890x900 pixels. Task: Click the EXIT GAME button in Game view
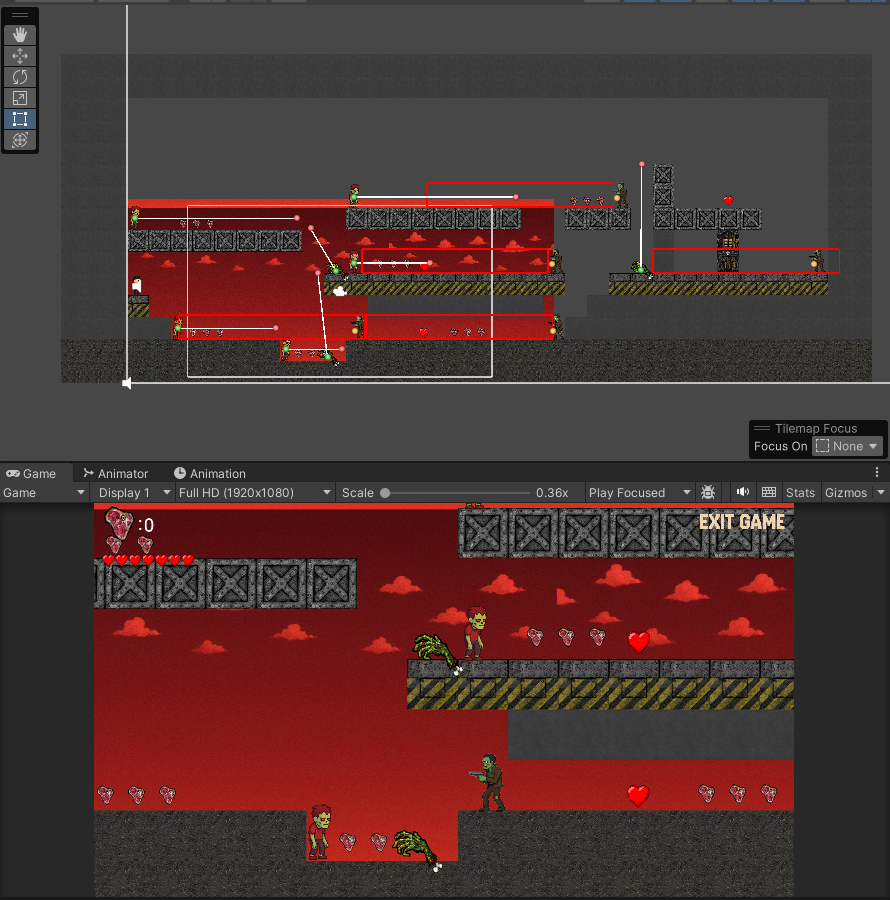coord(741,522)
